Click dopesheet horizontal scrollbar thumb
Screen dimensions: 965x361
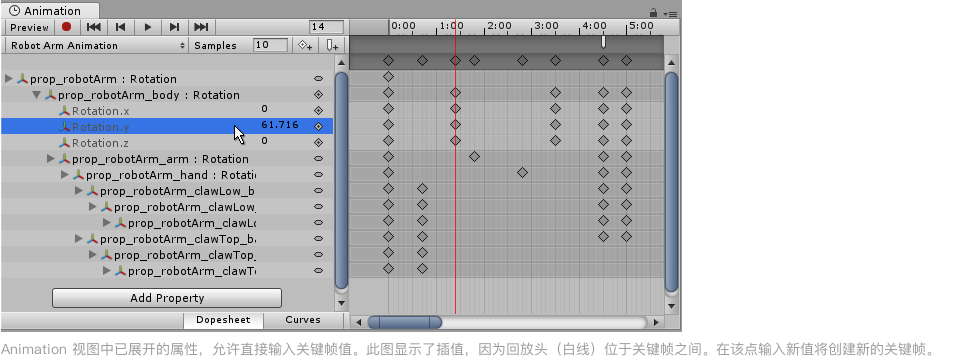pyautogui.click(x=404, y=322)
